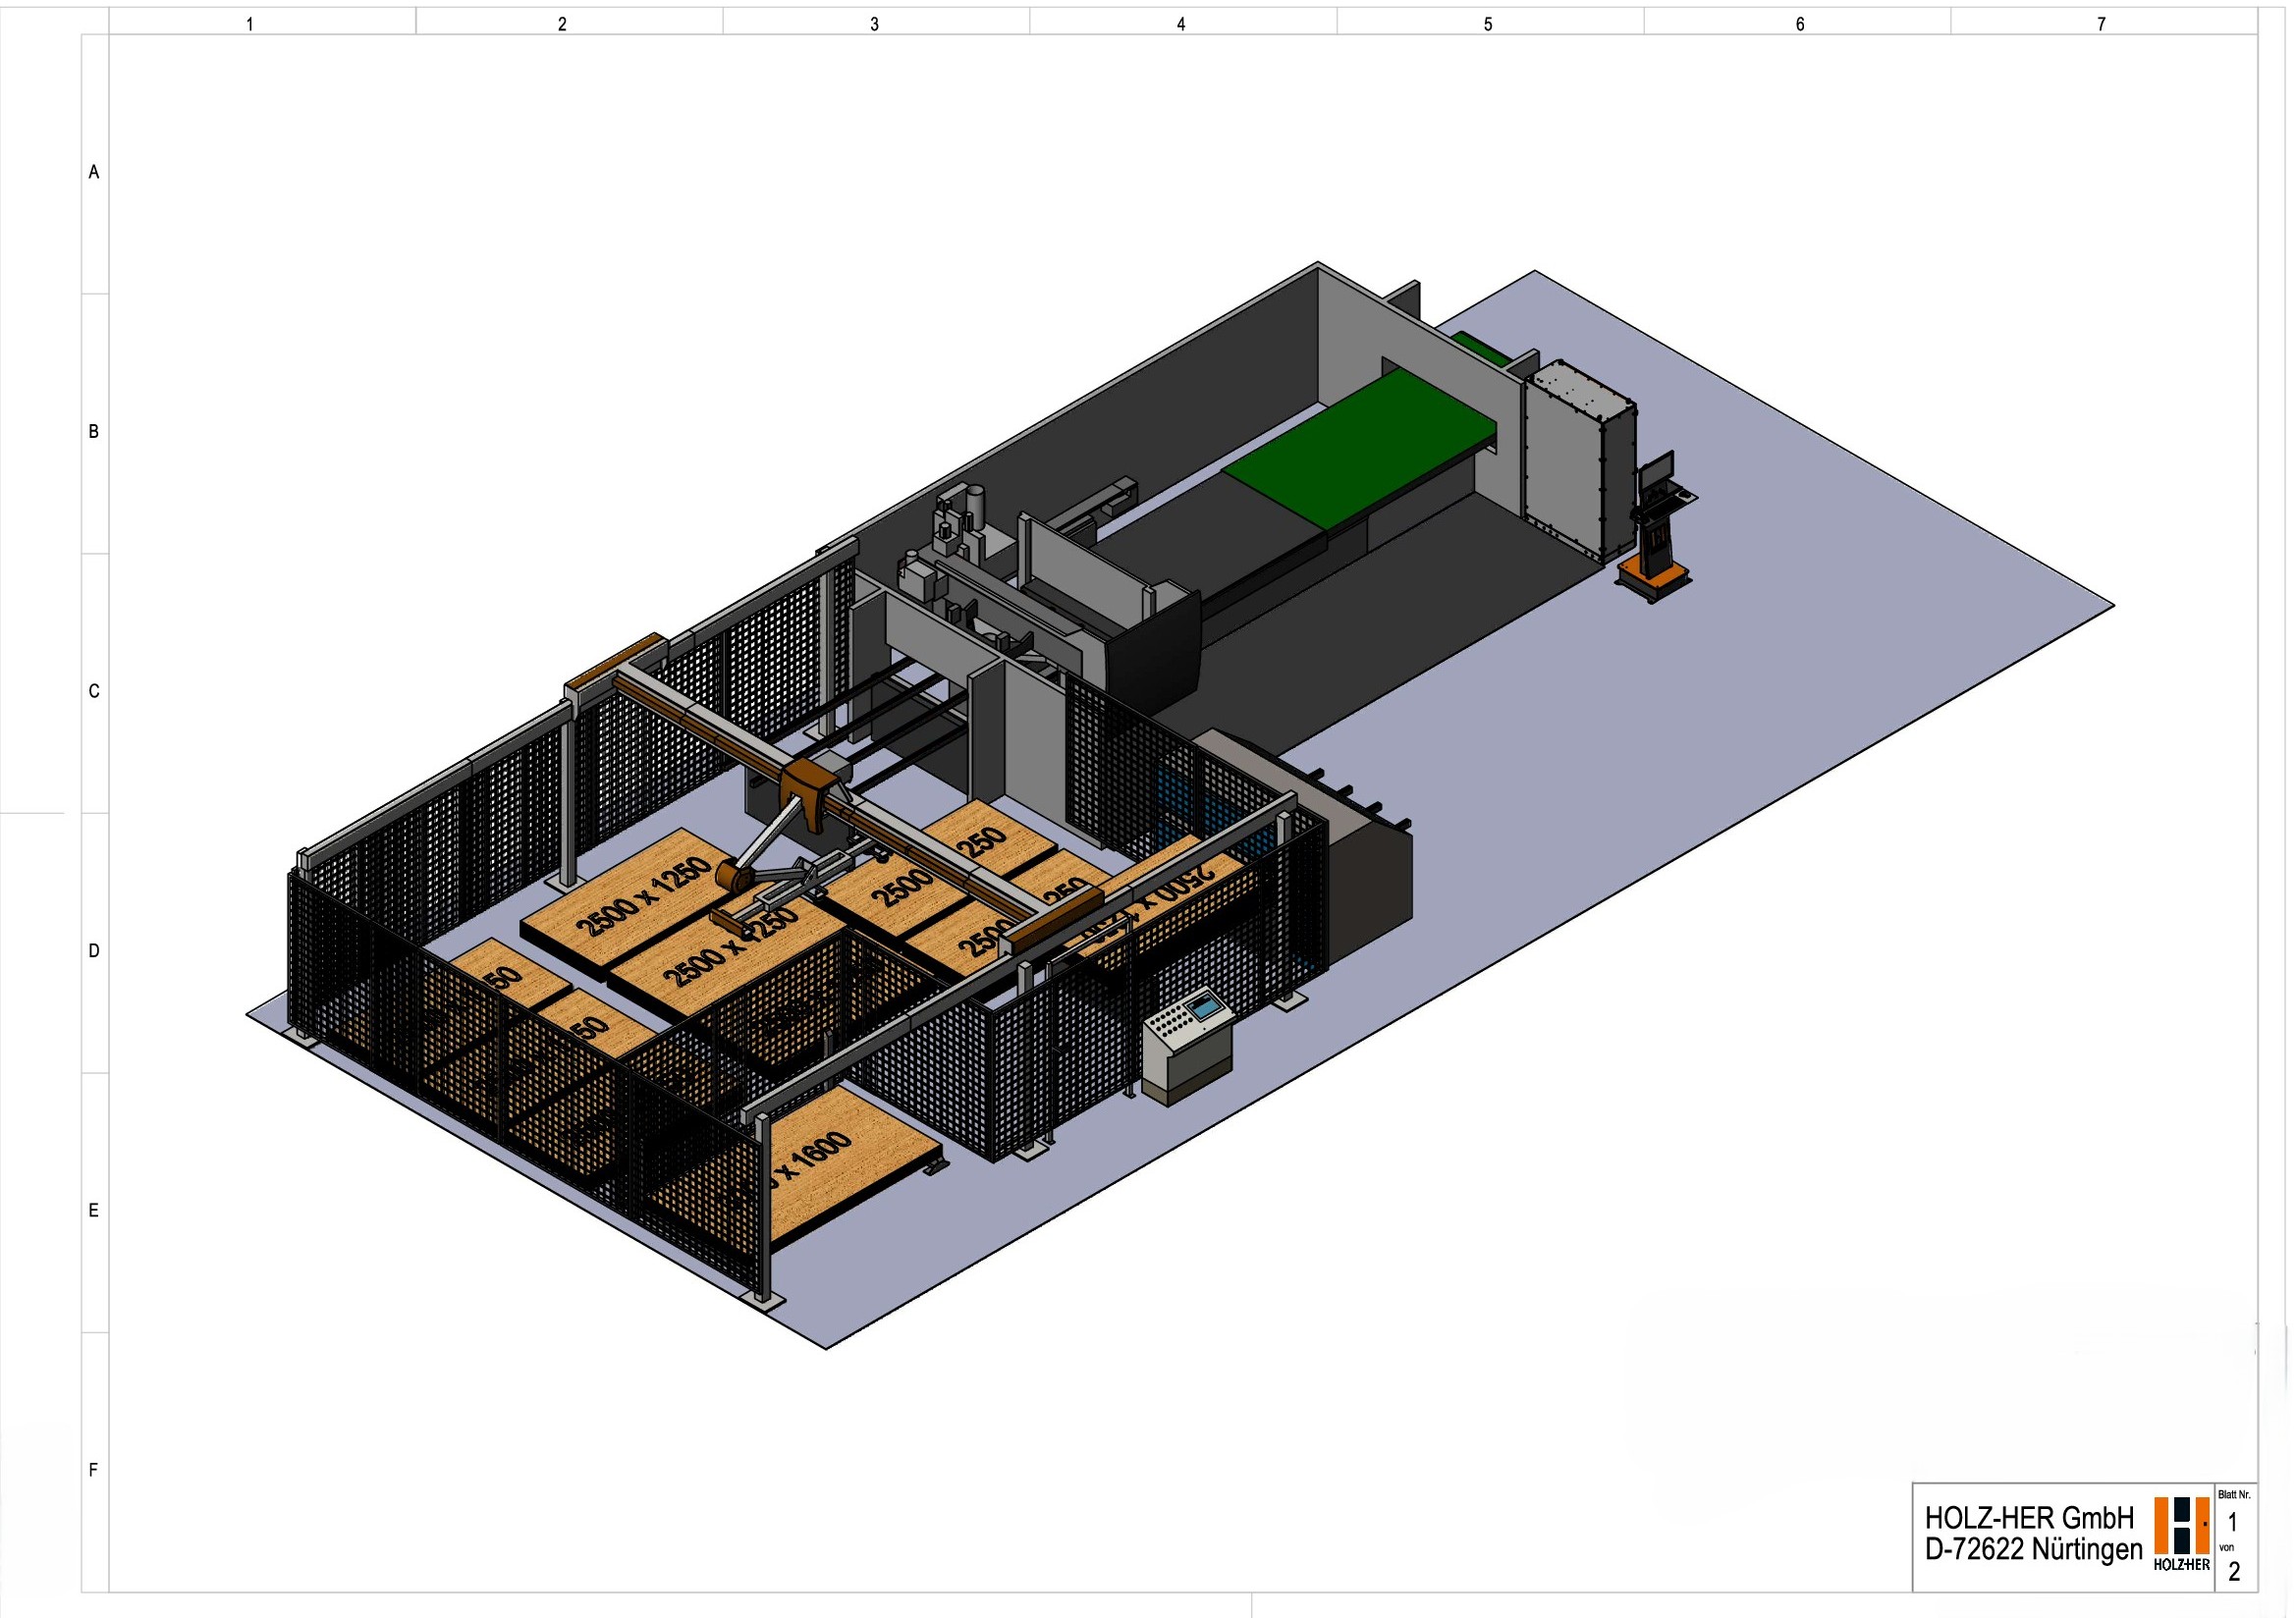This screenshot has height=1618, width=2296.
Task: Click column header 7 on top ruler
Action: [2101, 24]
